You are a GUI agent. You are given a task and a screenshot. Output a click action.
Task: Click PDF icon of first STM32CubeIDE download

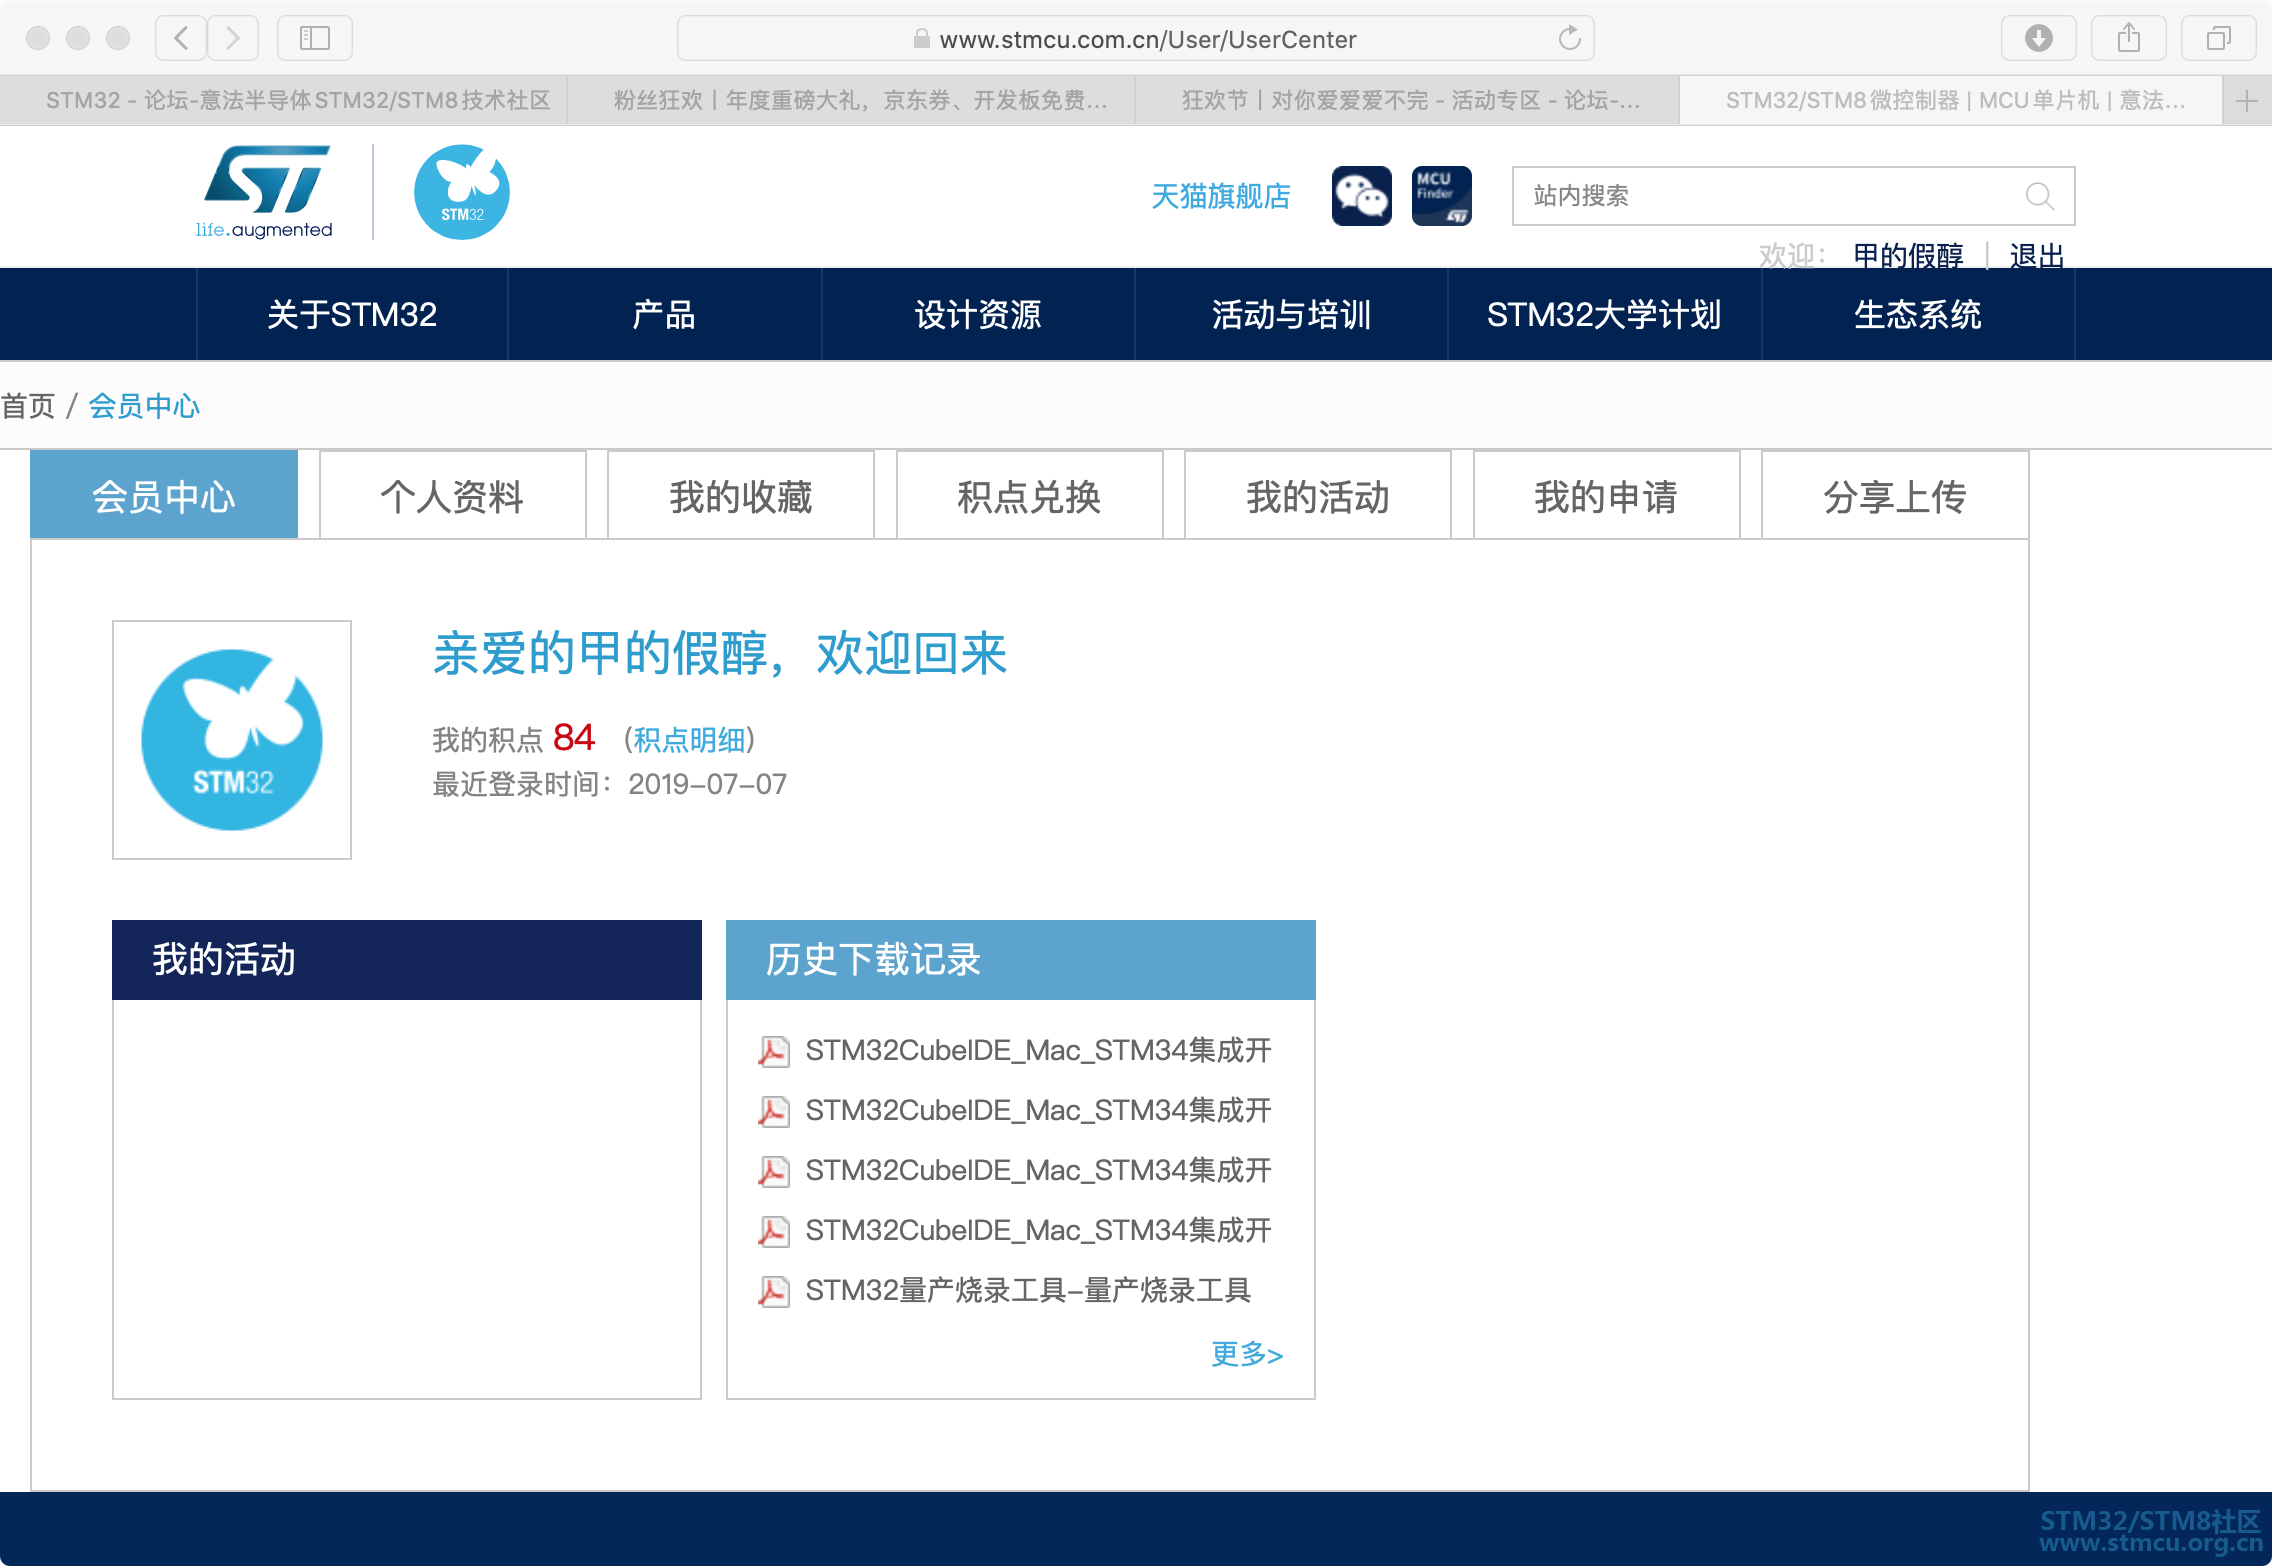point(773,1051)
